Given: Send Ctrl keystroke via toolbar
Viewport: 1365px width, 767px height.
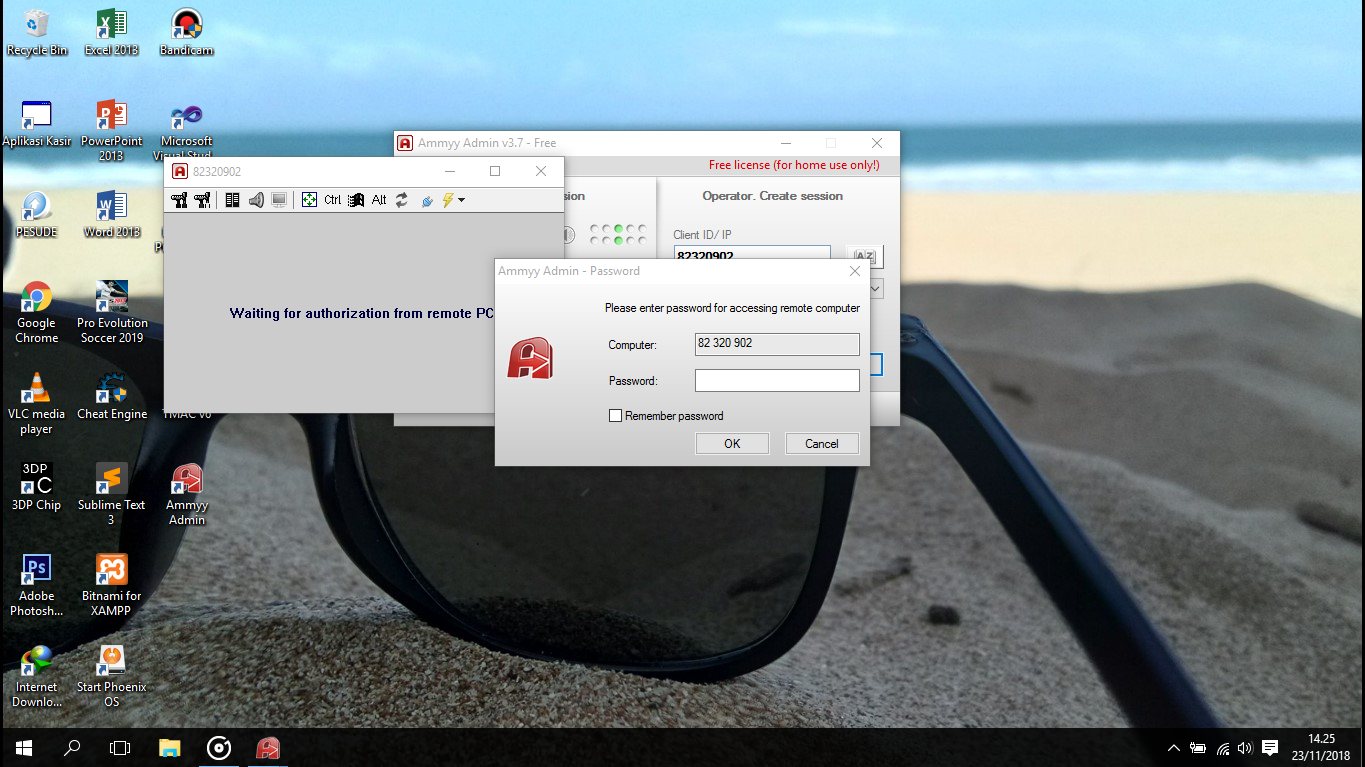Looking at the screenshot, I should coord(332,200).
